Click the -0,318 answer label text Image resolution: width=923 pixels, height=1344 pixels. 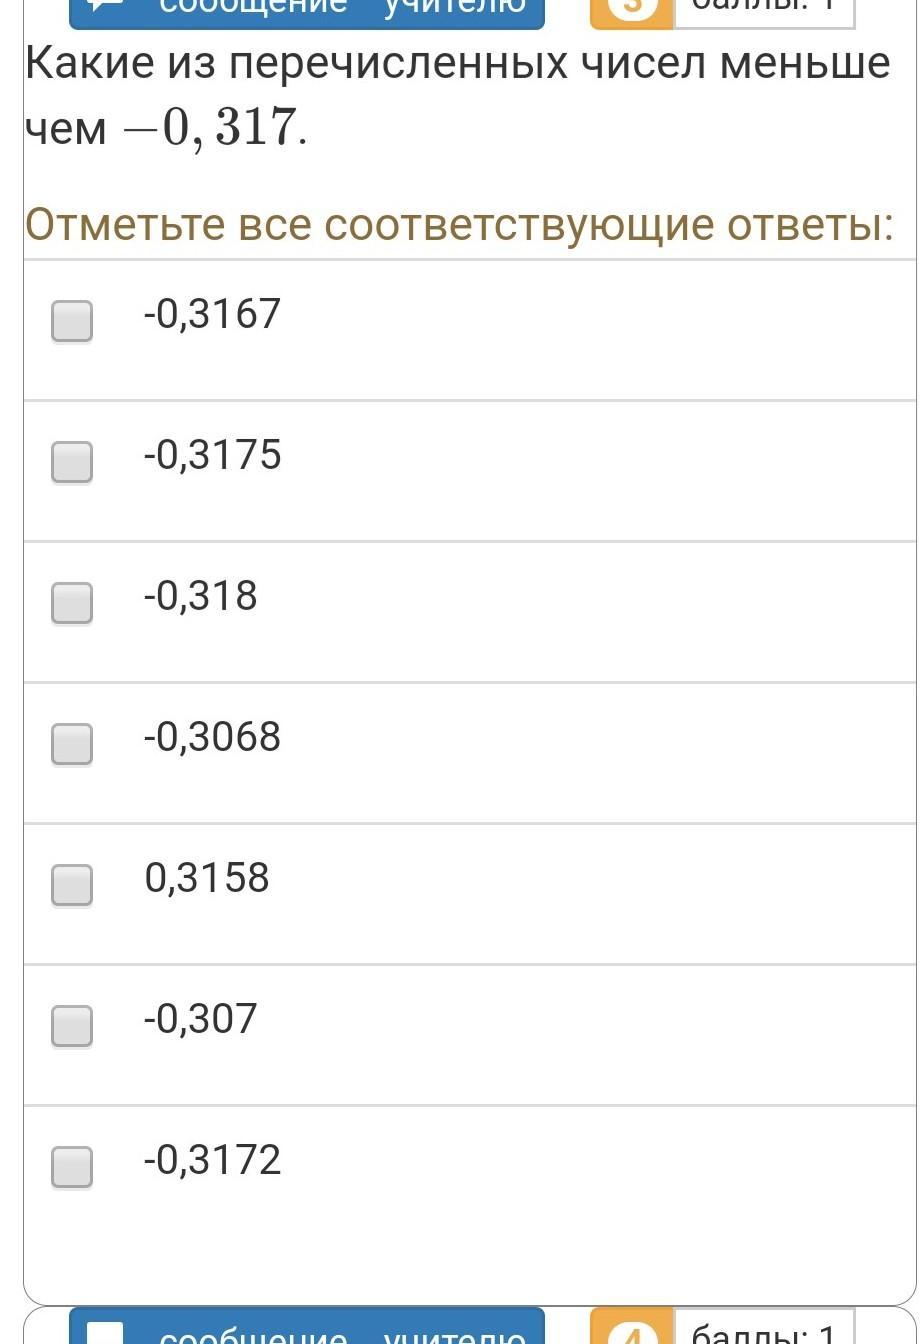pyautogui.click(x=200, y=596)
